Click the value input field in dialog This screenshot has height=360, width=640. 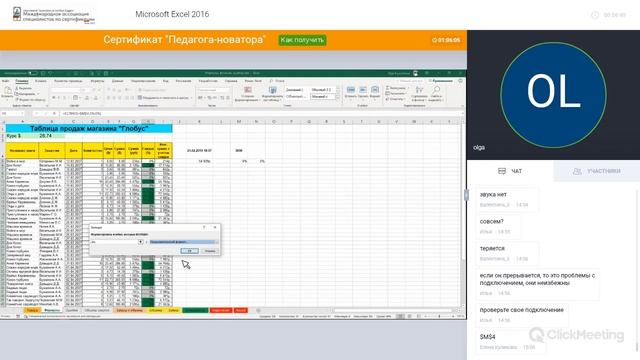click(x=115, y=242)
